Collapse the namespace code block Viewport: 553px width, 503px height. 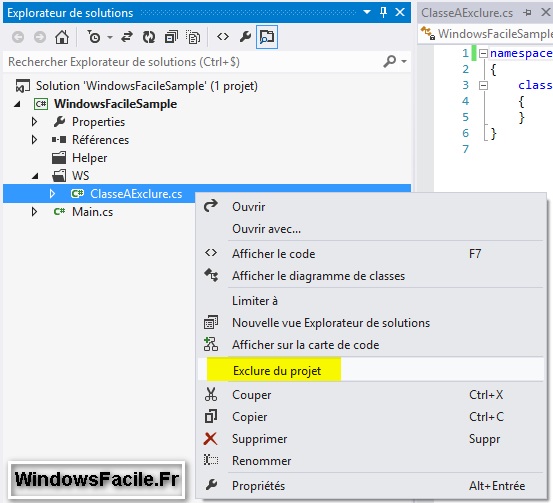(x=483, y=54)
